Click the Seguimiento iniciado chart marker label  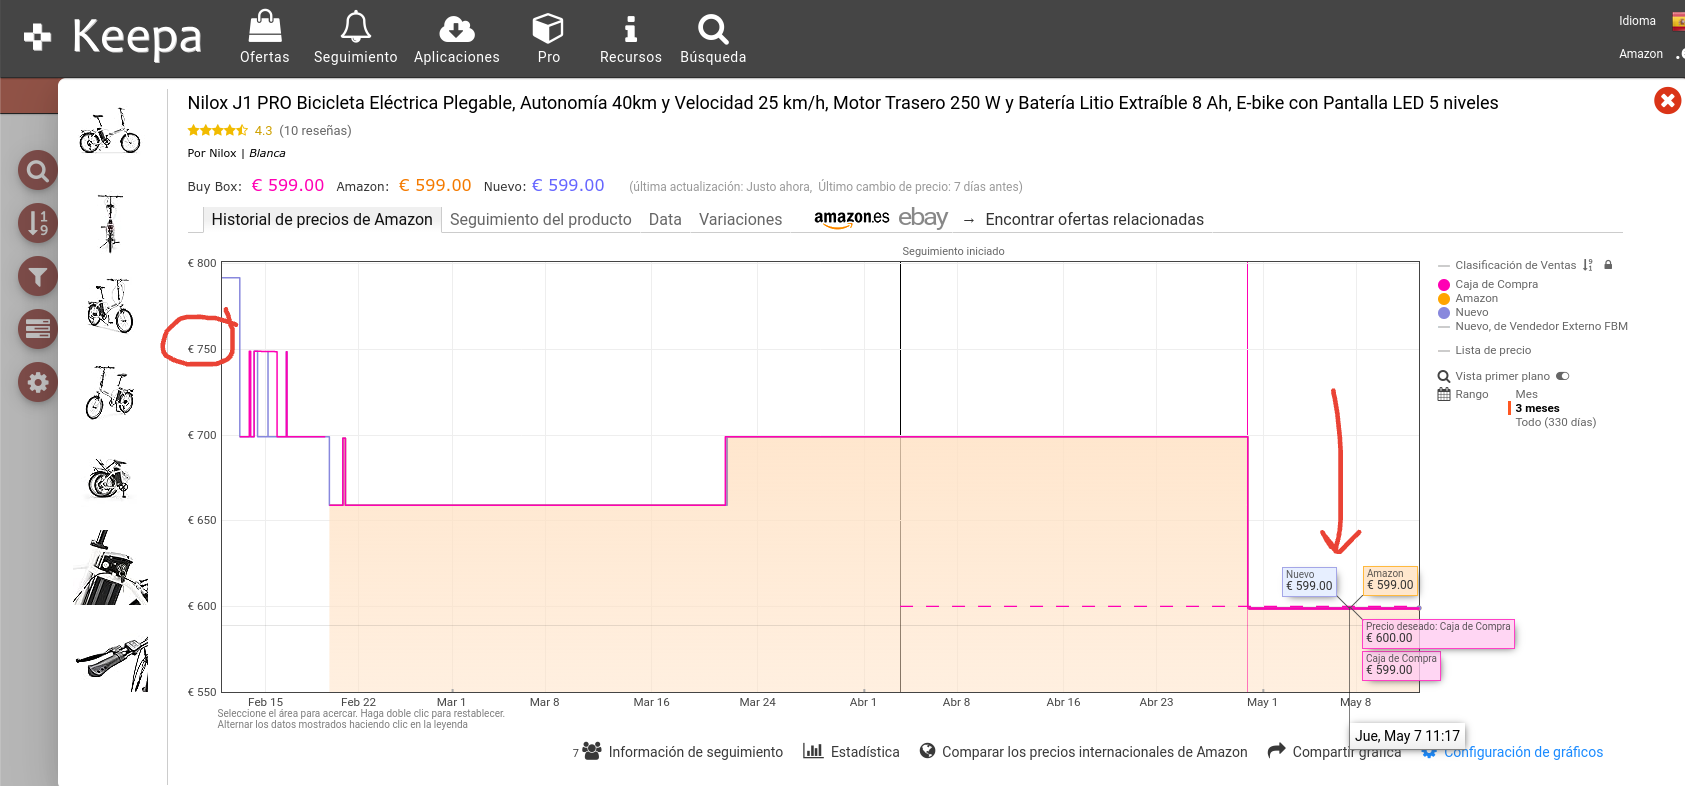[953, 252]
